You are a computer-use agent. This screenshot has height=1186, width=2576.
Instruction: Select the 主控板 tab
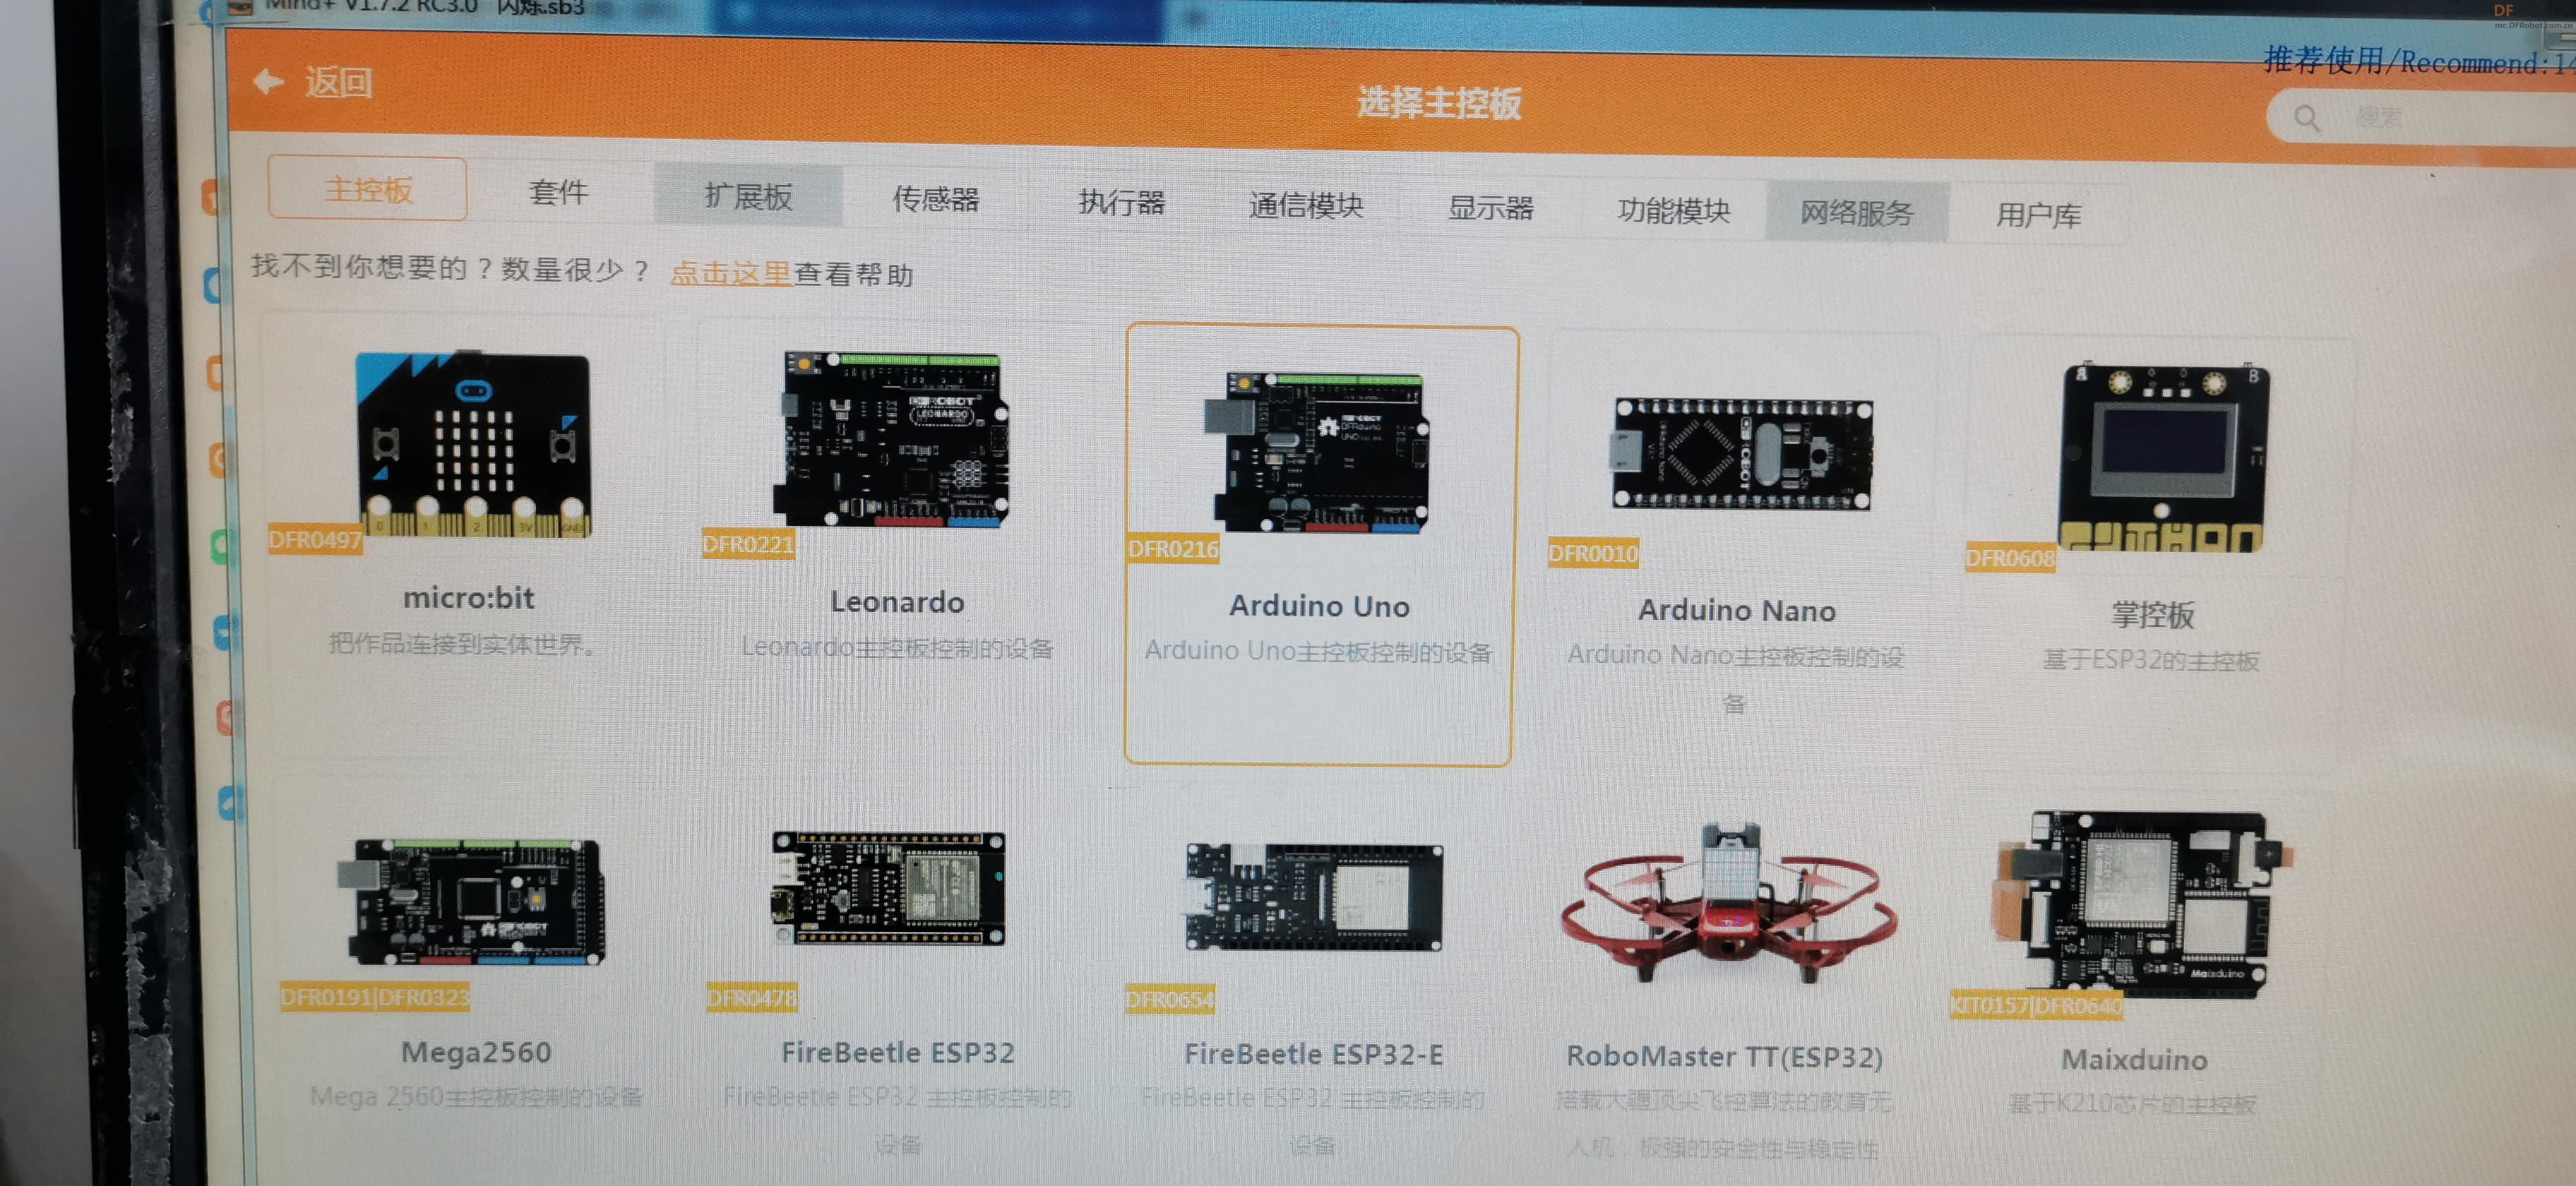coord(368,189)
